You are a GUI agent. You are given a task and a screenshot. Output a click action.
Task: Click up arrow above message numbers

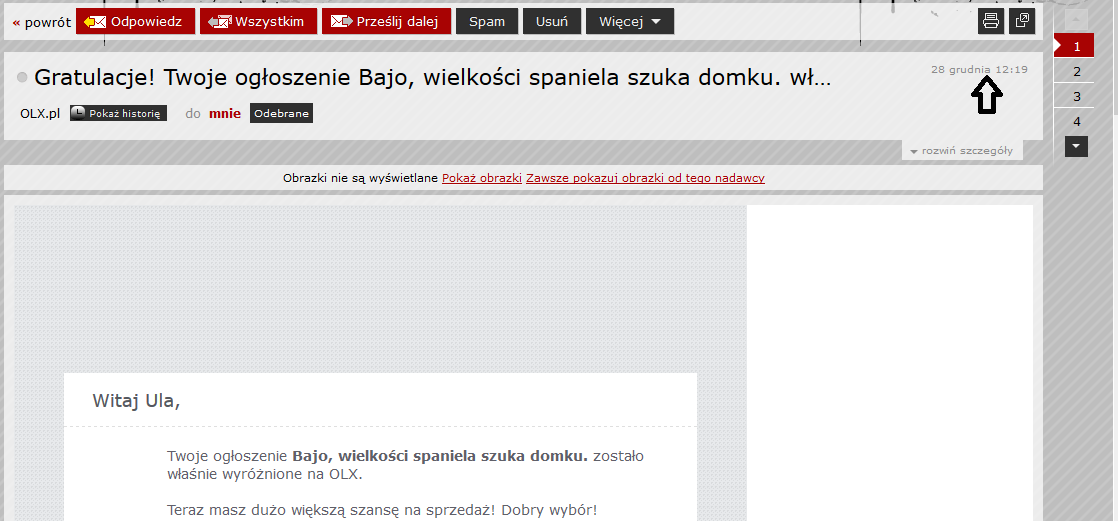pos(1076,20)
